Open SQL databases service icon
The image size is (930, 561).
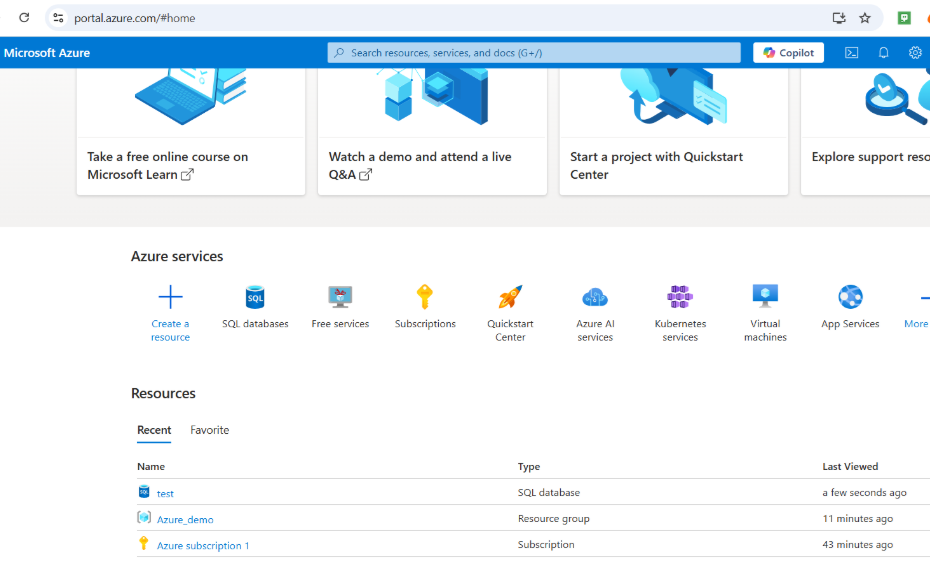(x=255, y=297)
